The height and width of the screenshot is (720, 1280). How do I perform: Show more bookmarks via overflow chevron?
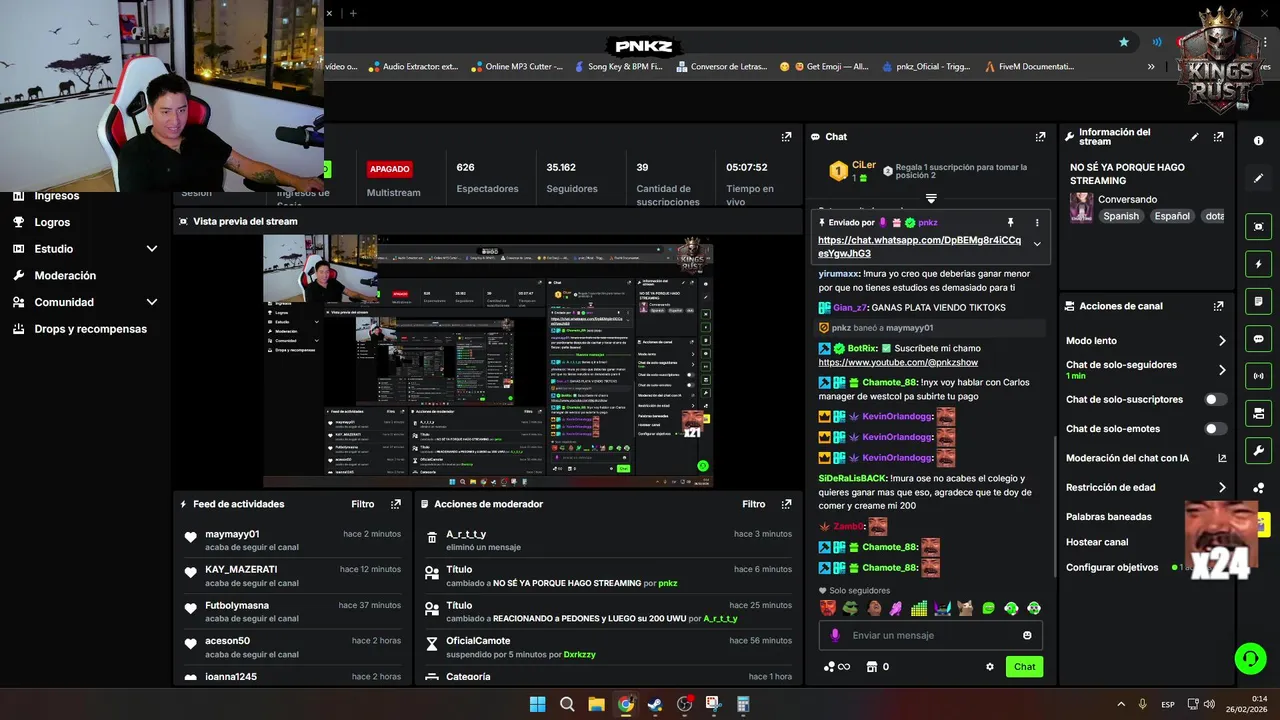point(1151,67)
